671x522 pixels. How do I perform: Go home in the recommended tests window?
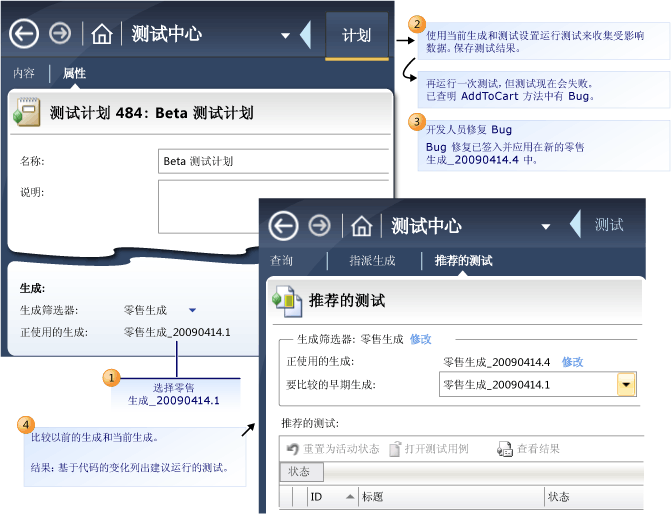(362, 226)
